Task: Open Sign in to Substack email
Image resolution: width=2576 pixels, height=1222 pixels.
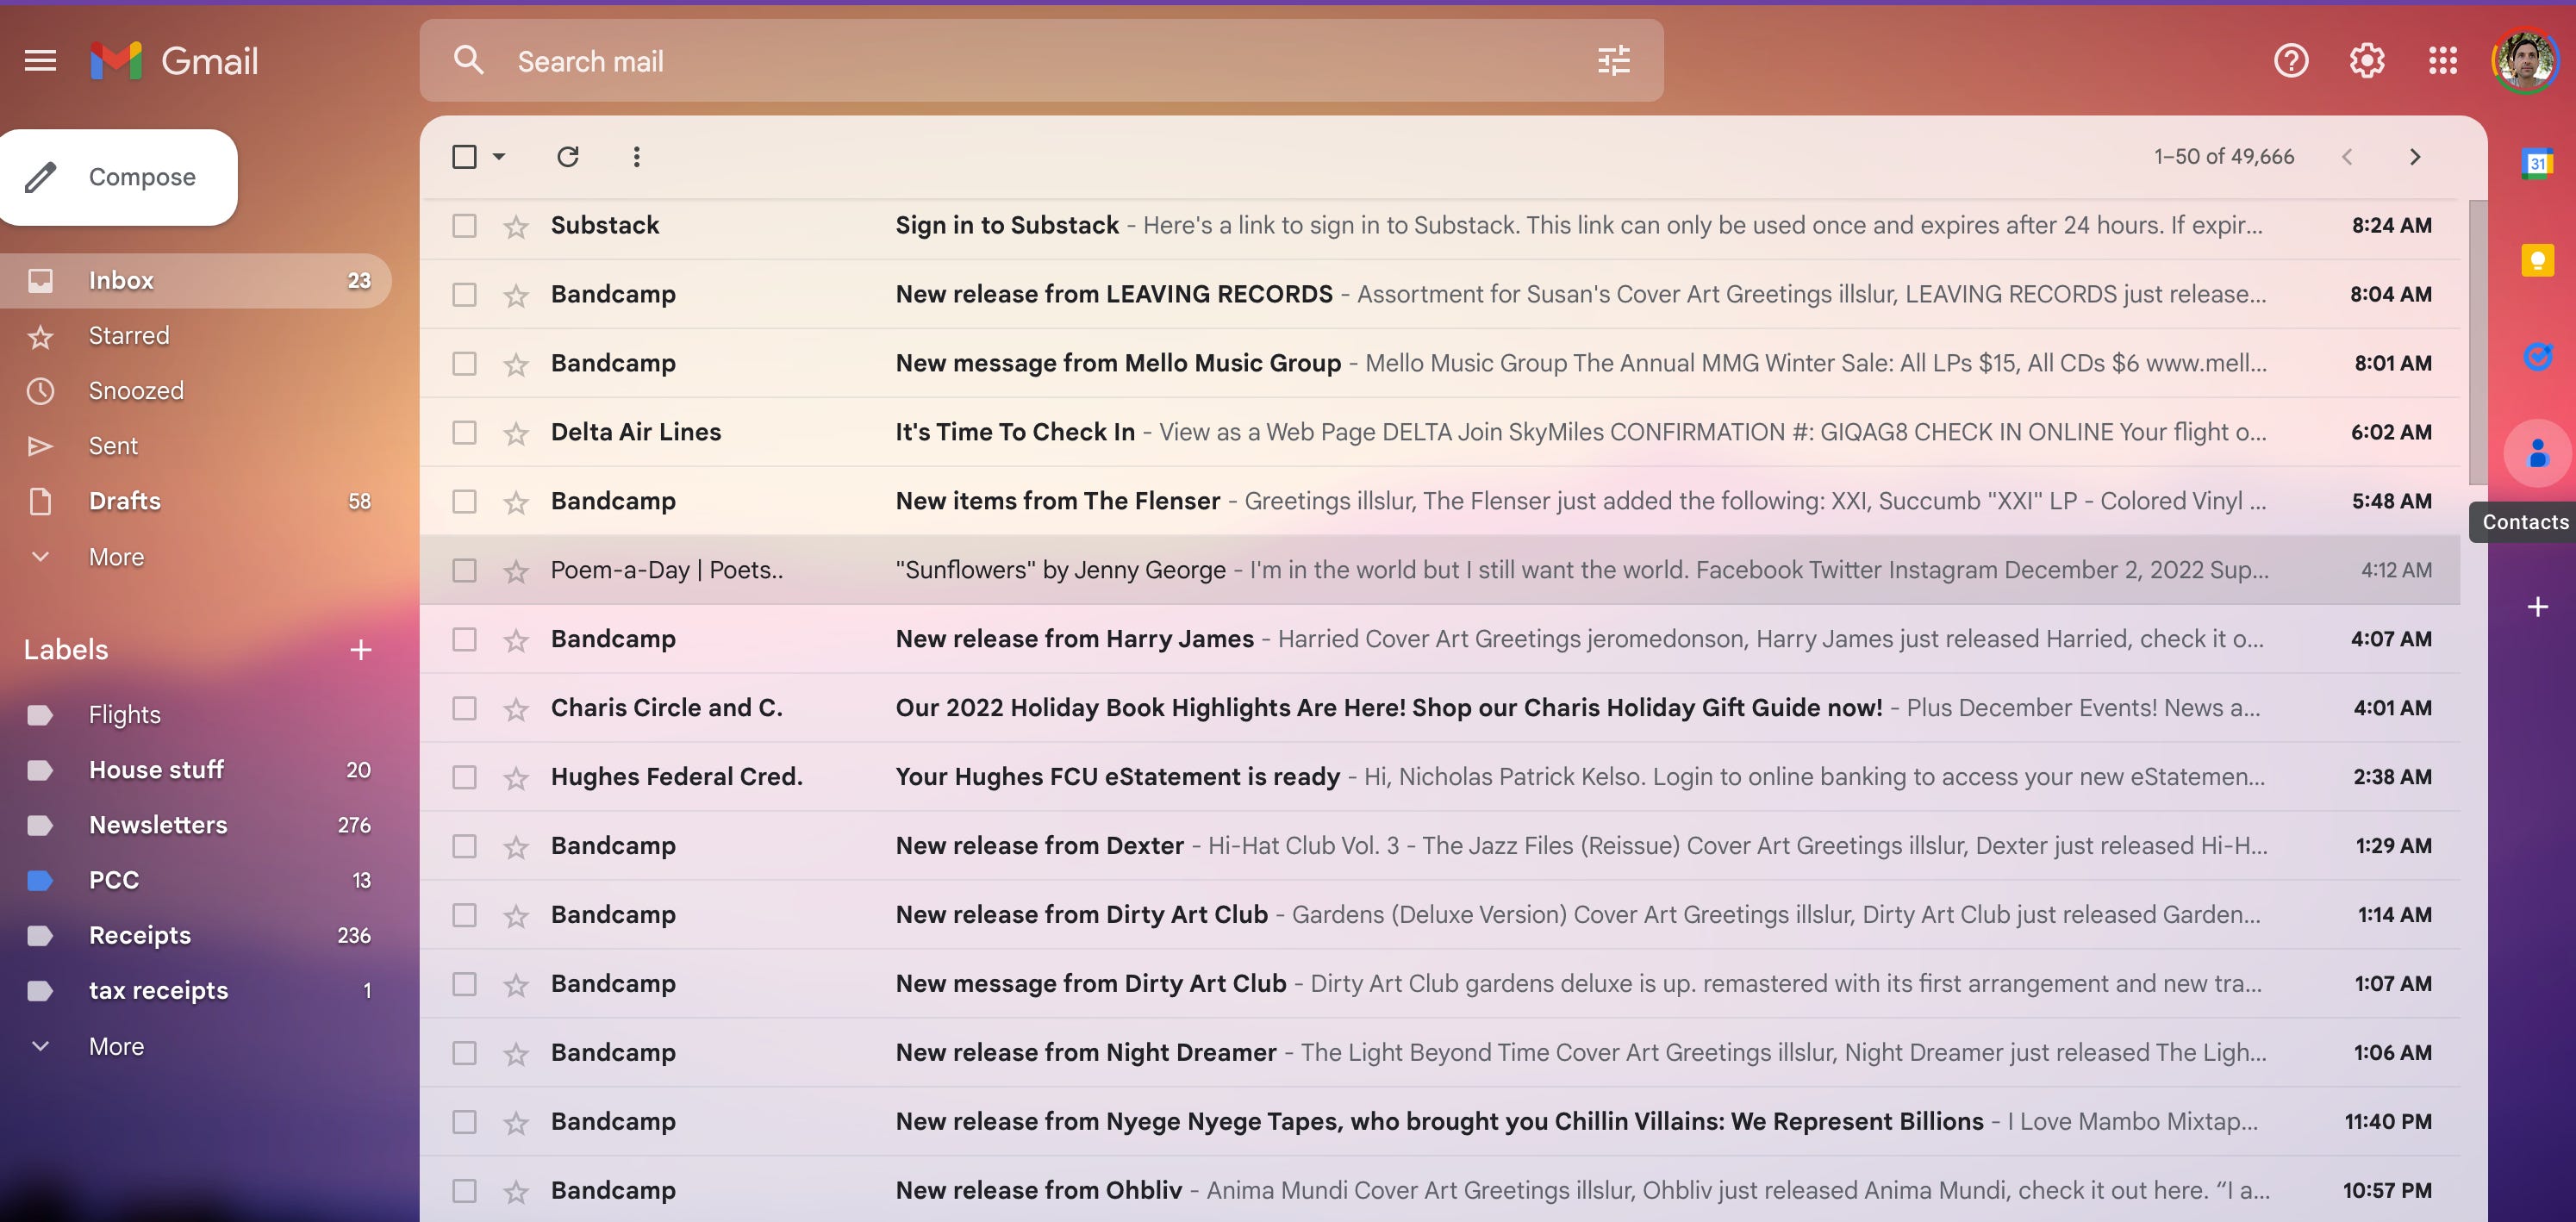Action: [x=1439, y=226]
